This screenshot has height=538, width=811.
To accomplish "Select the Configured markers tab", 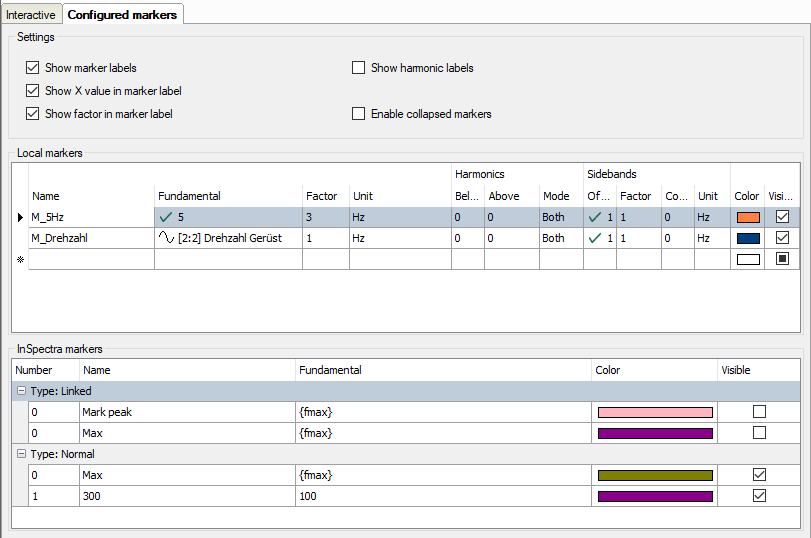I will [x=122, y=15].
